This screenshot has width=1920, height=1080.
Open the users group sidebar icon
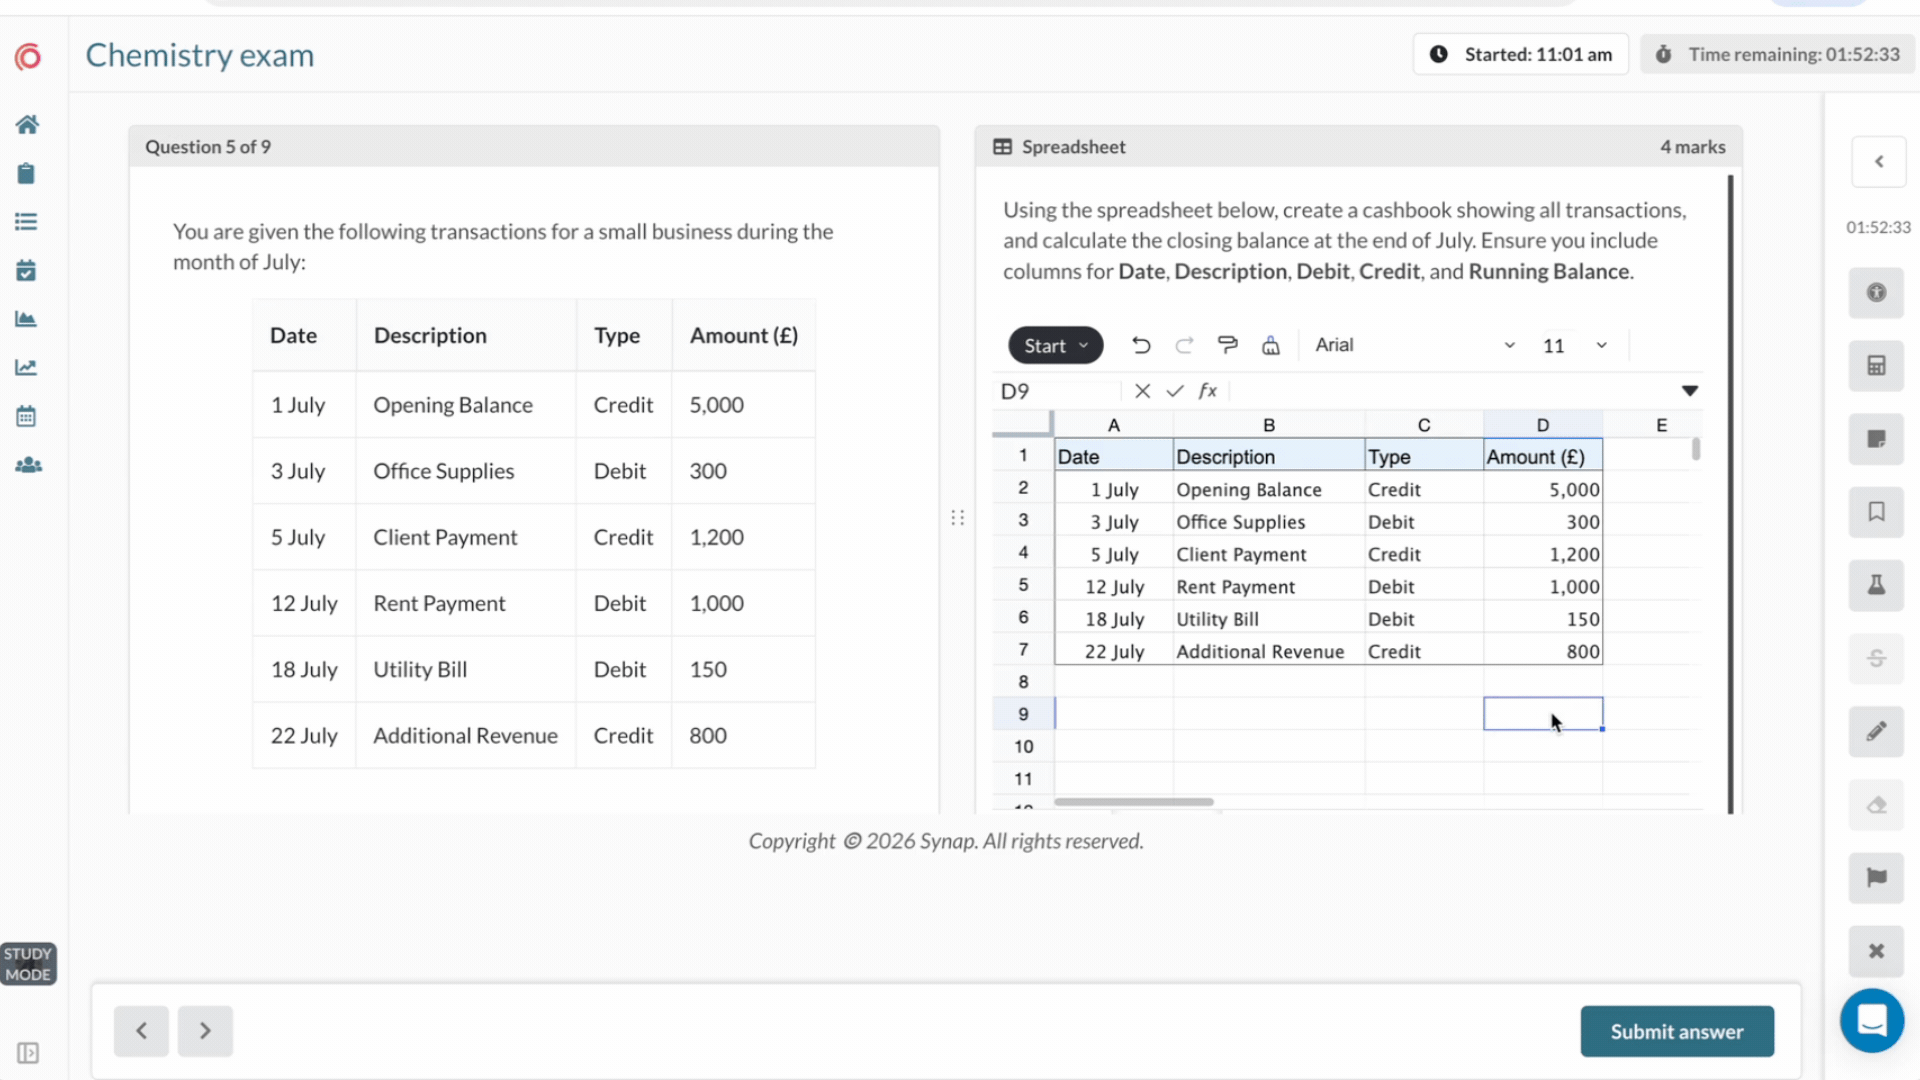point(28,465)
